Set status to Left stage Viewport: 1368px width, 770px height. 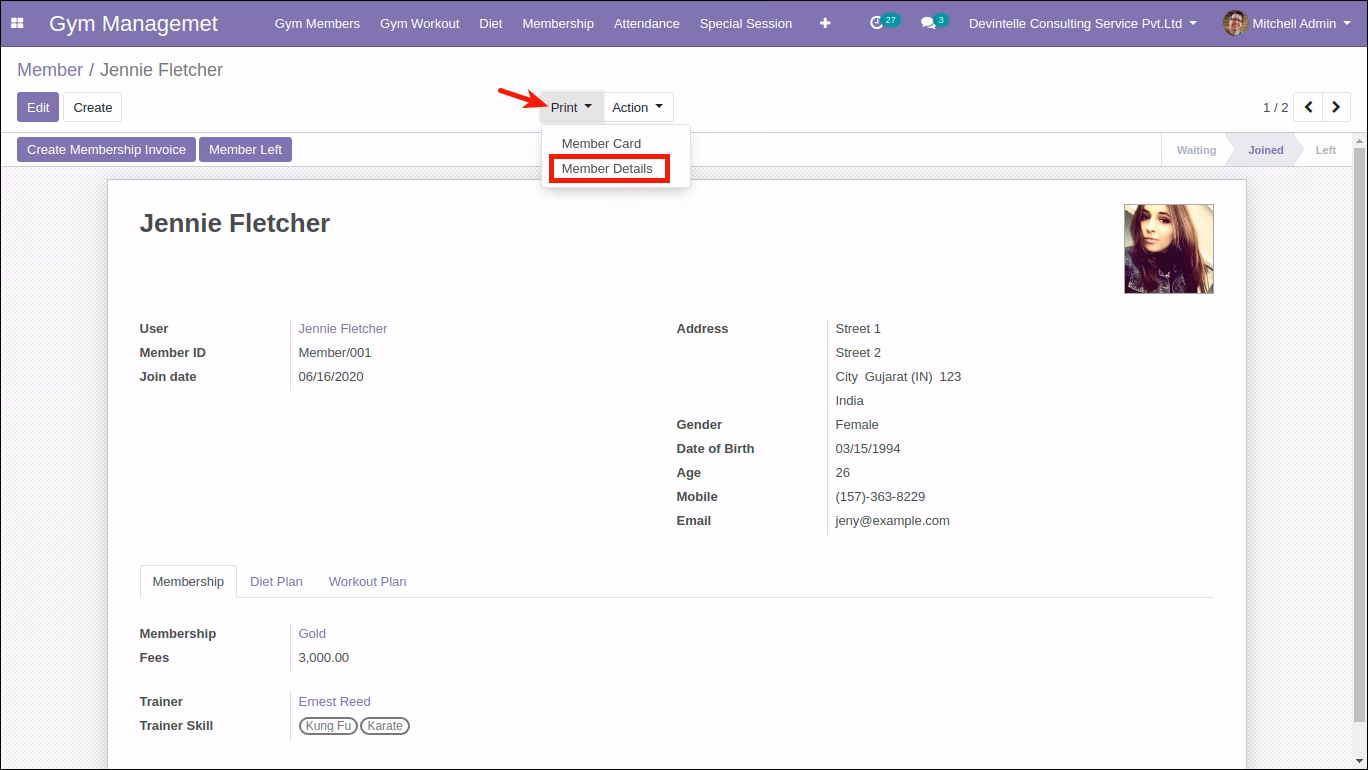[x=1325, y=150]
